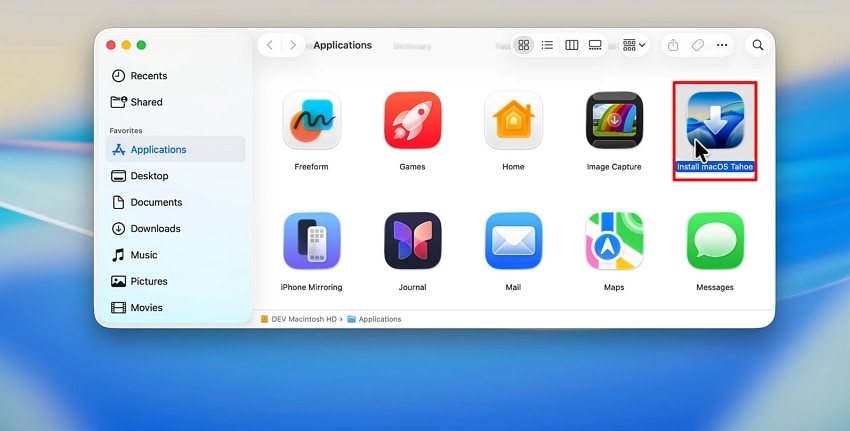This screenshot has width=850, height=431.
Task: Open the more actions ellipsis menu
Action: [722, 45]
